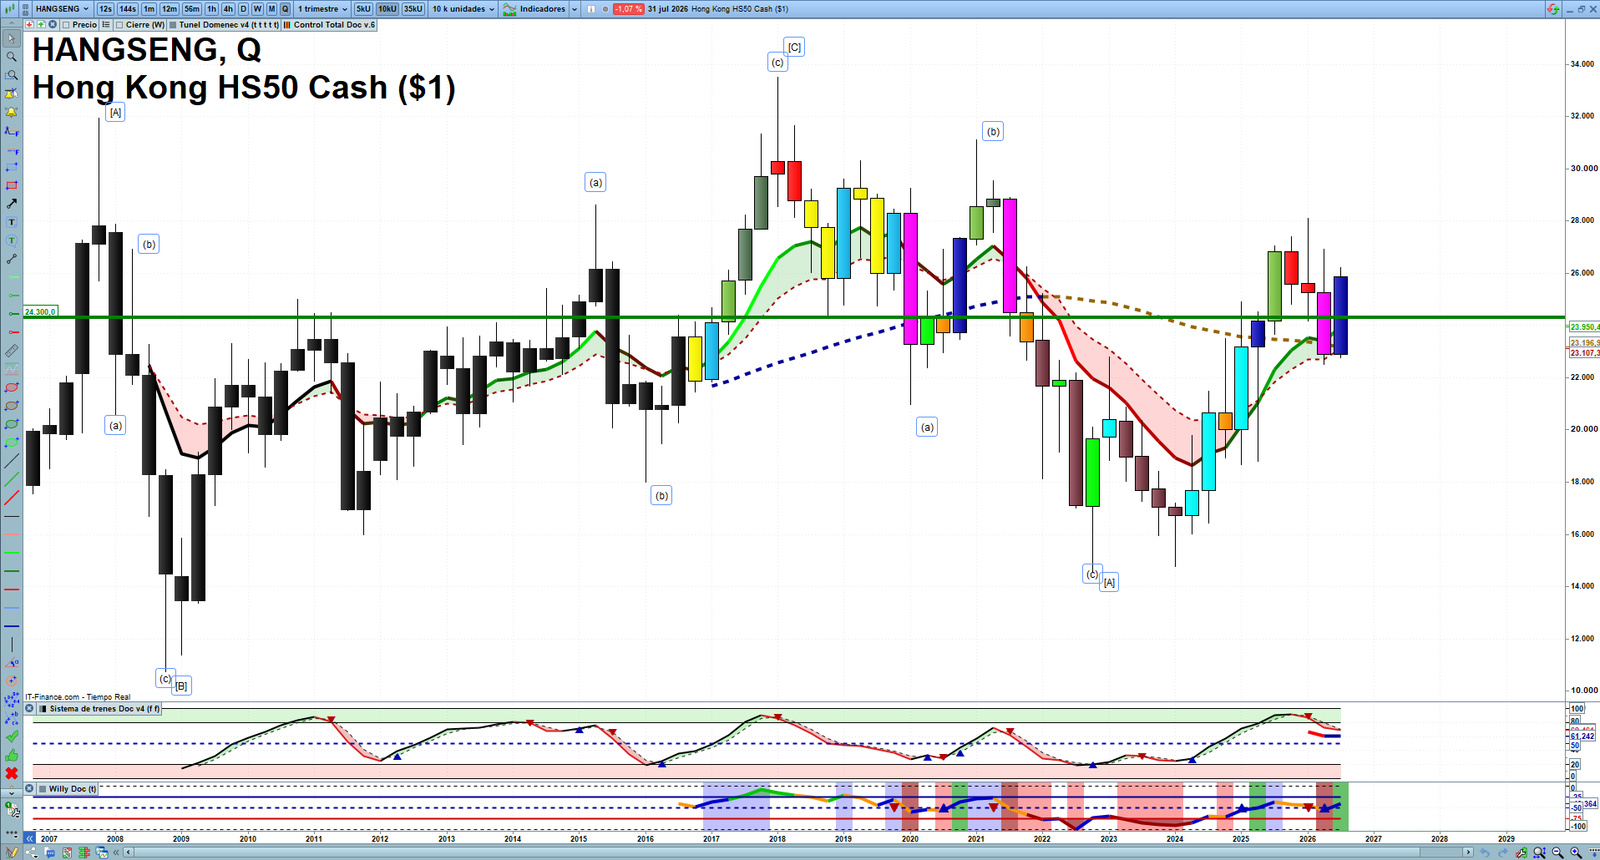
Task: Close the Sistema de trenes Doc v4 indicator
Action: (30, 709)
